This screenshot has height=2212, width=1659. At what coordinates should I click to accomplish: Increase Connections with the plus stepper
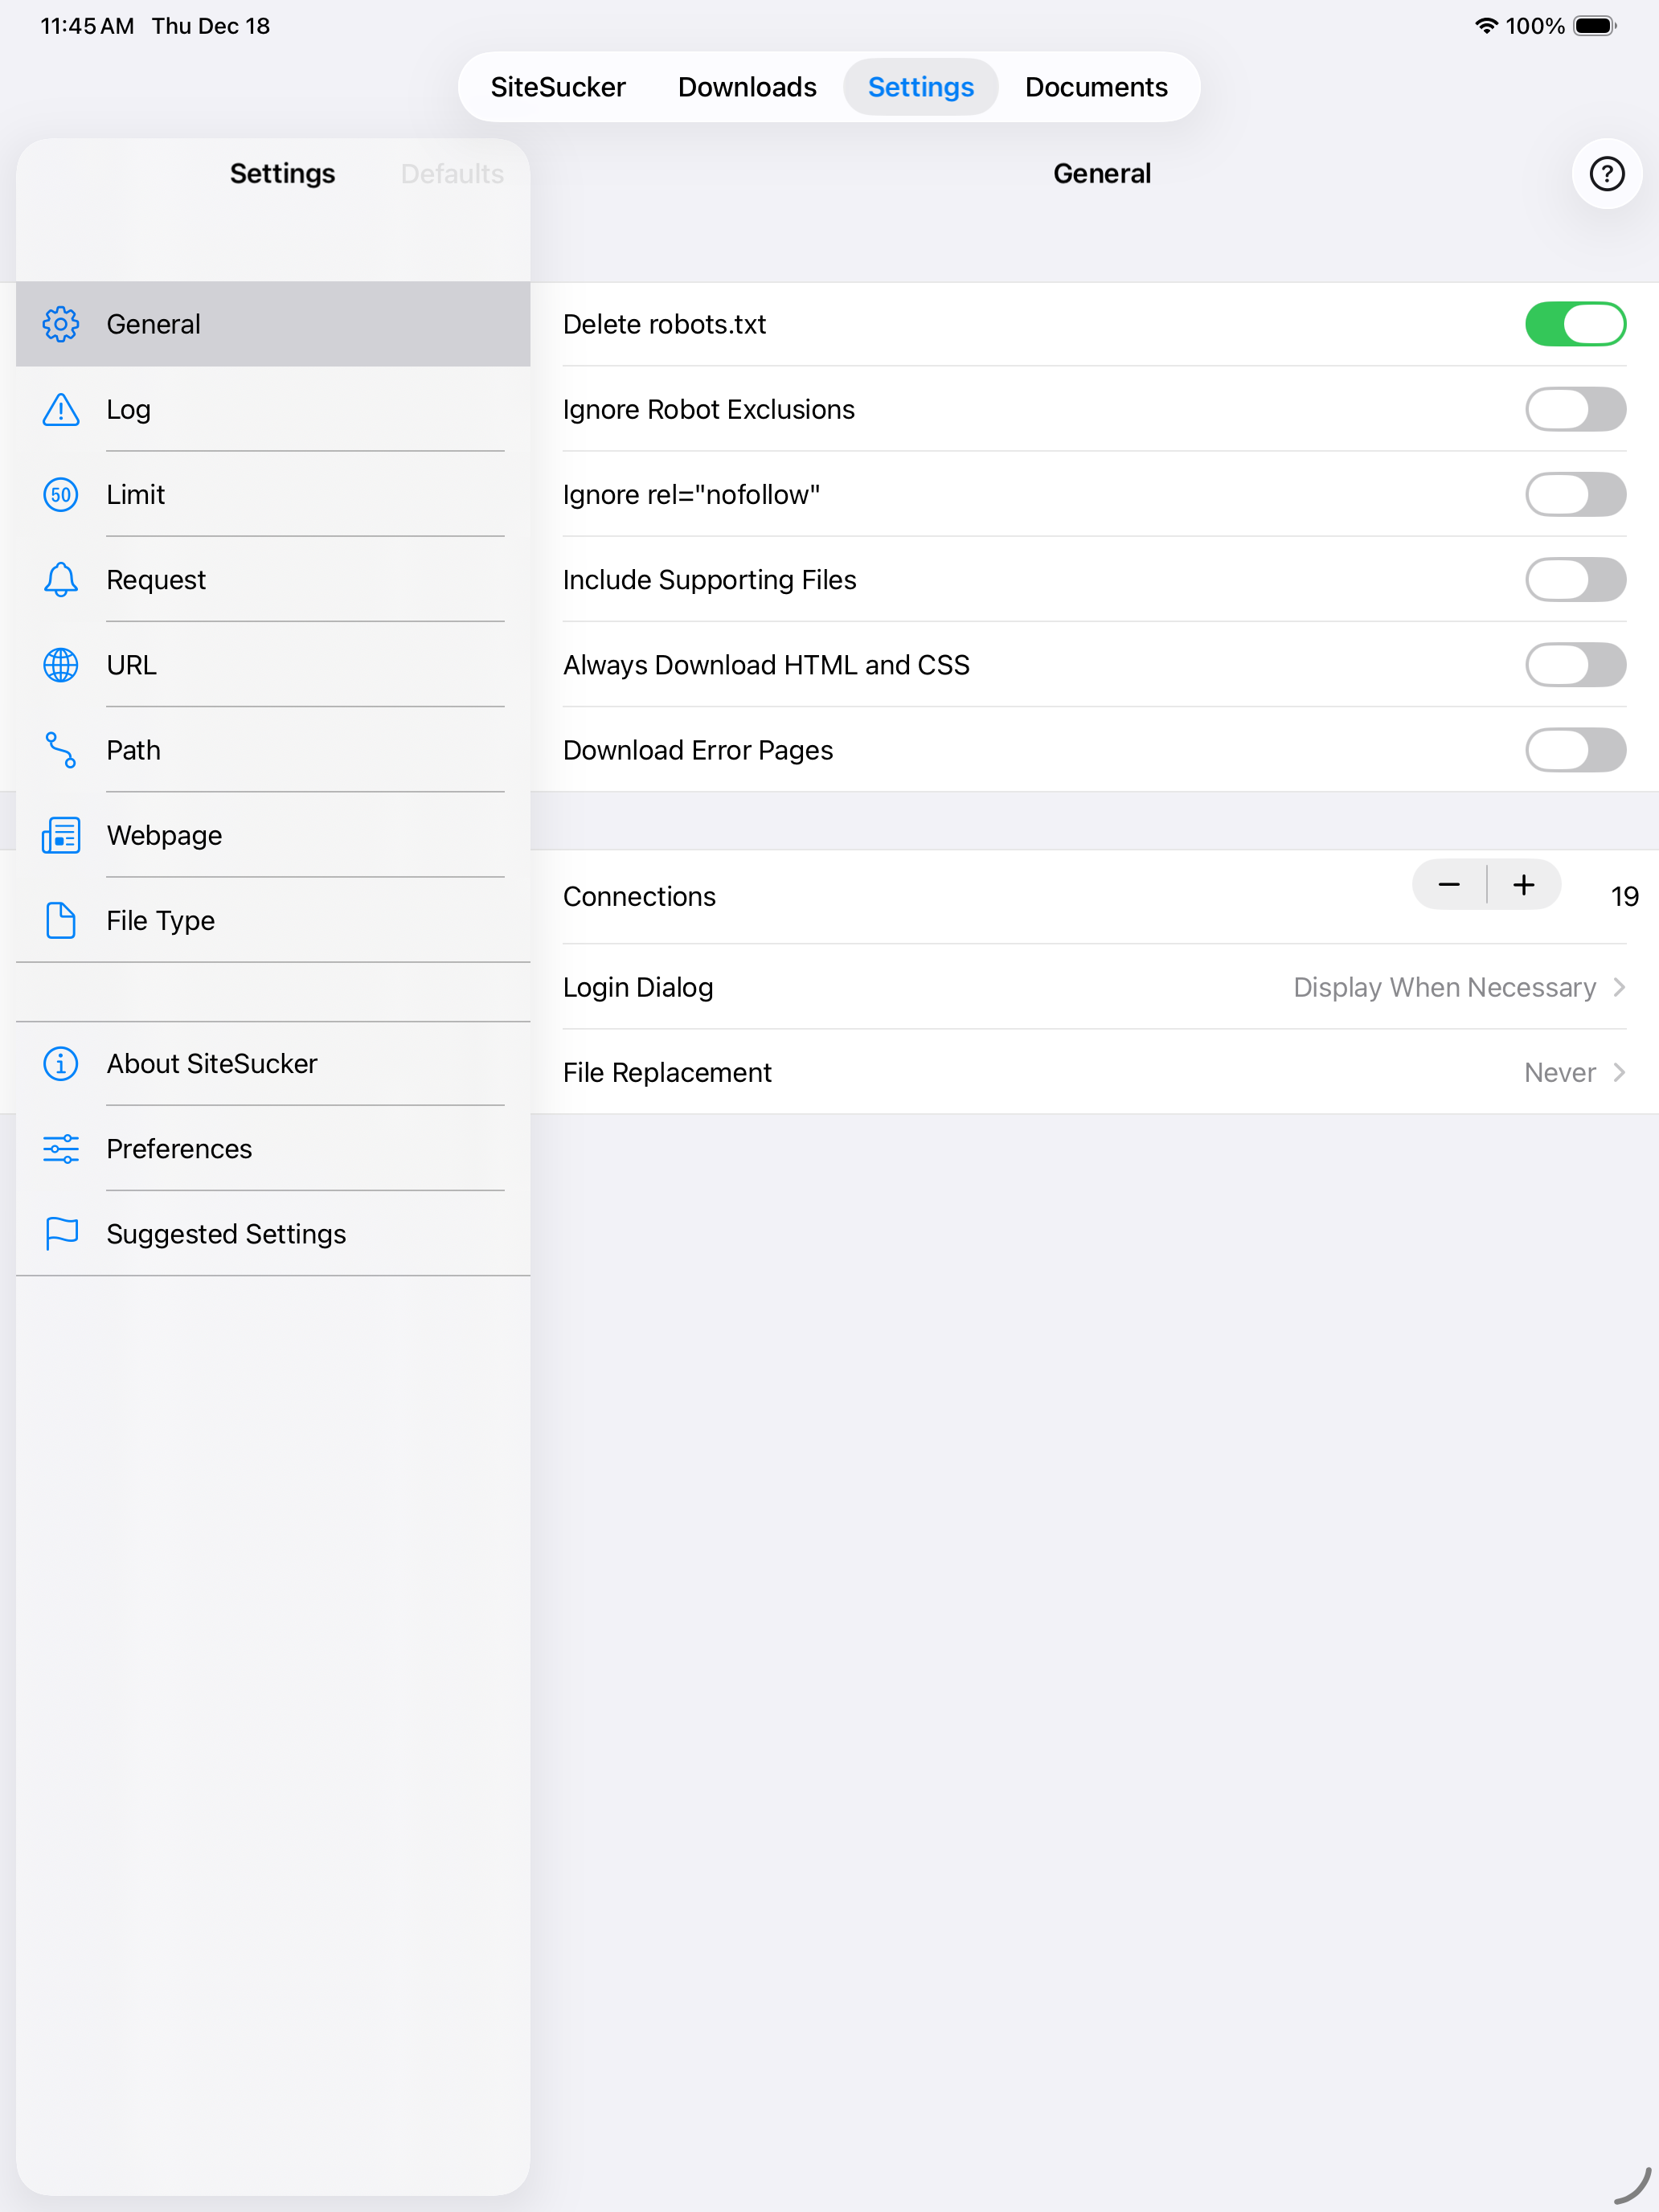click(x=1523, y=885)
